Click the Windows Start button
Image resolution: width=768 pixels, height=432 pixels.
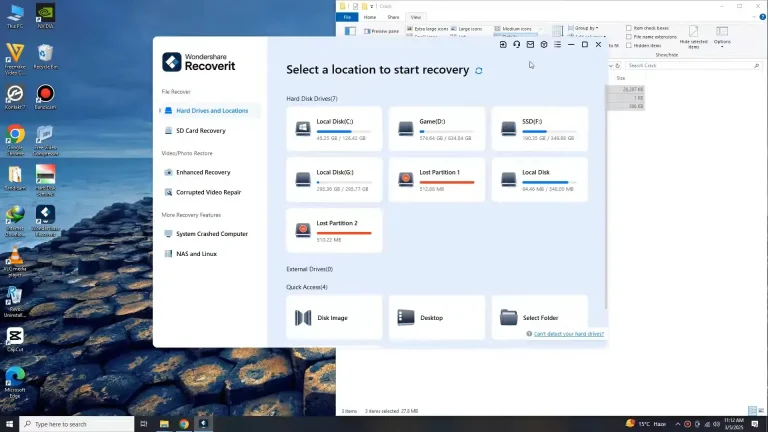click(9, 424)
